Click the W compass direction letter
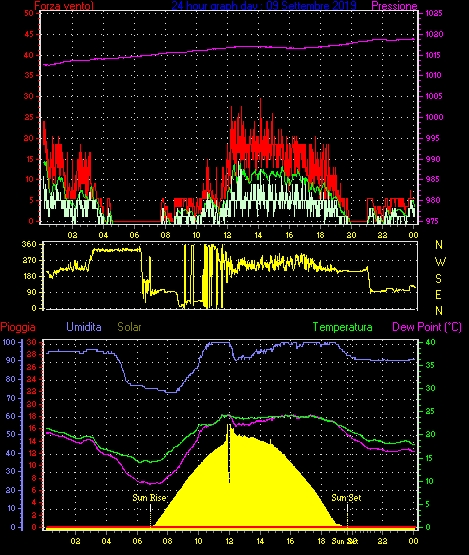Image resolution: width=469 pixels, height=555 pixels. click(440, 262)
